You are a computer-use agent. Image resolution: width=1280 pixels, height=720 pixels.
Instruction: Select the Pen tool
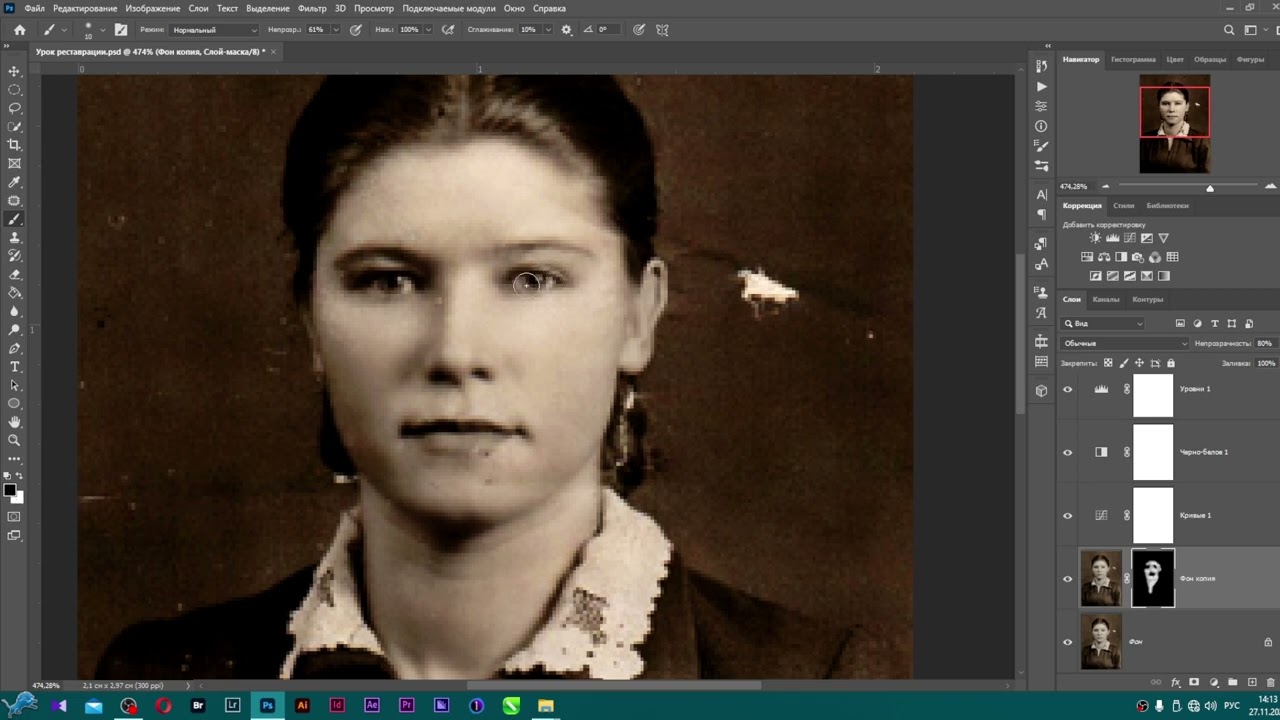[14, 348]
